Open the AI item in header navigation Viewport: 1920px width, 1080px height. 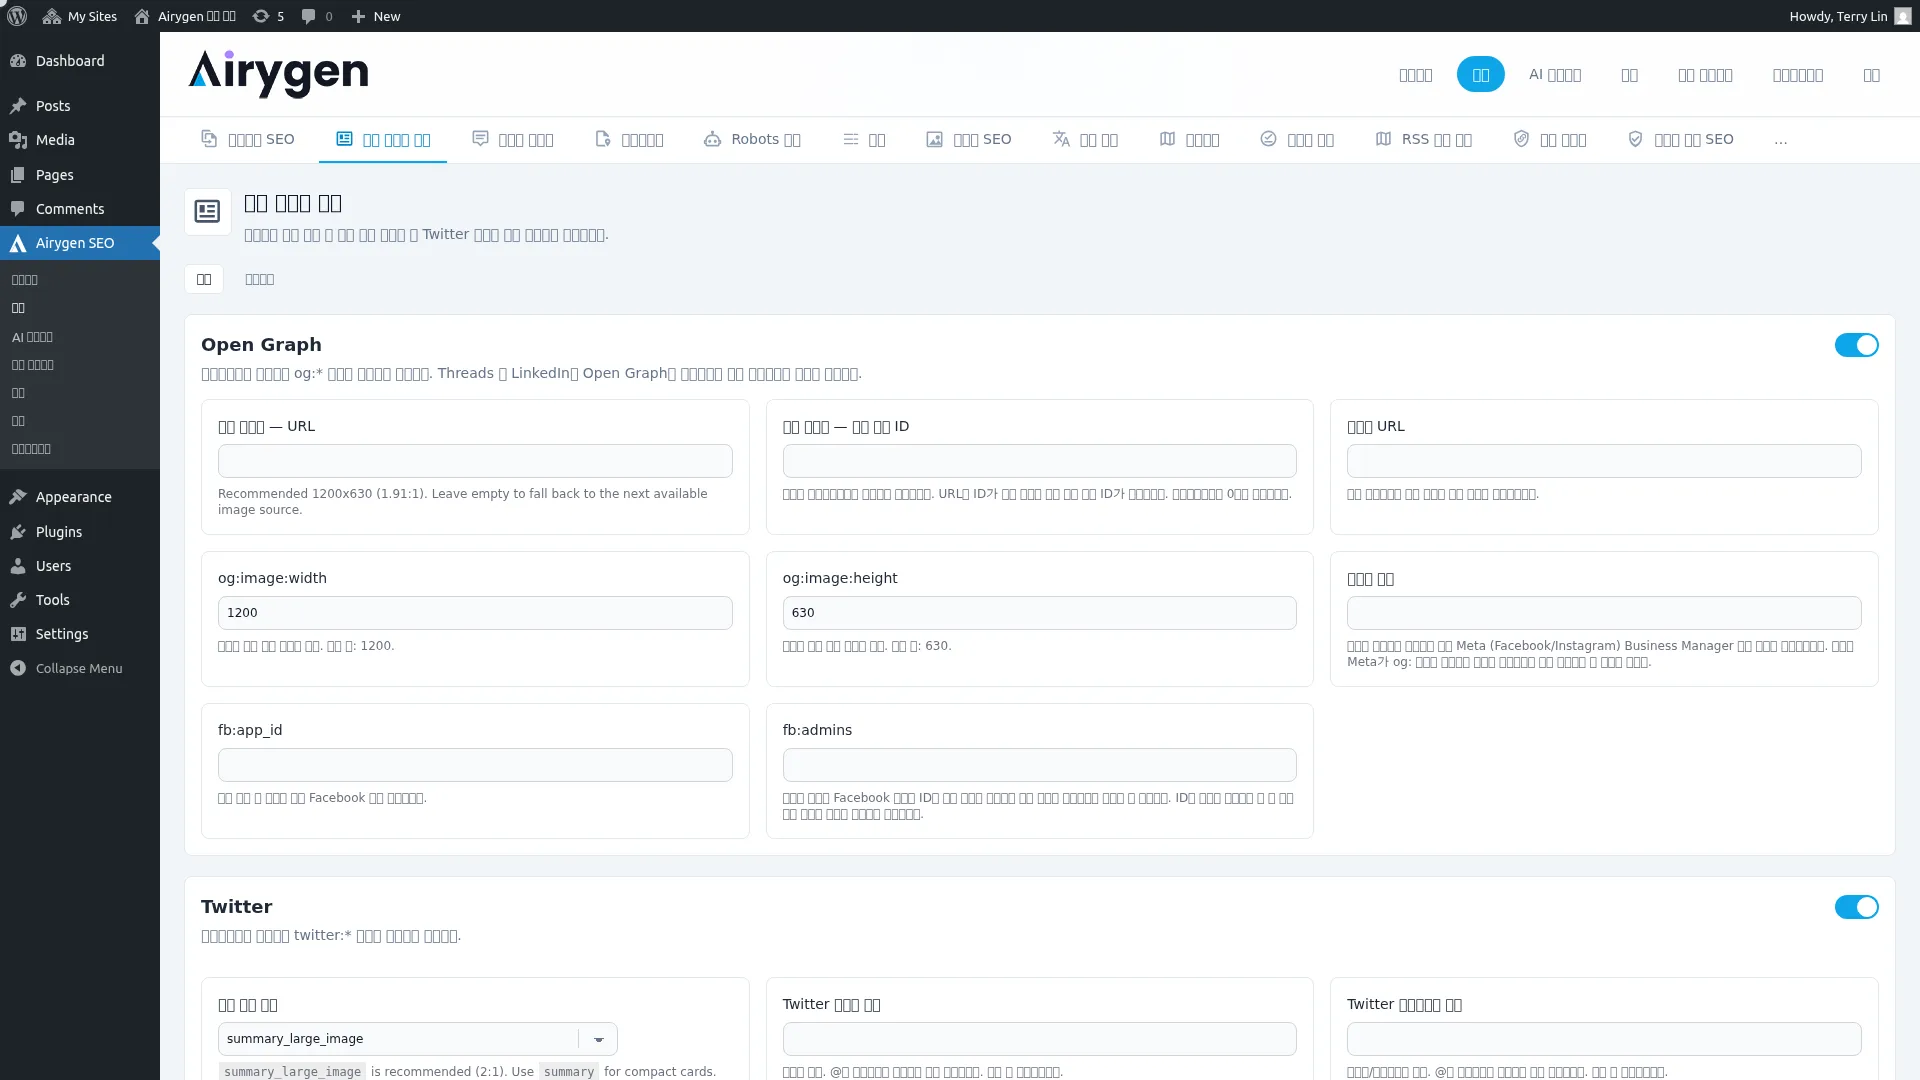[x=1554, y=74]
